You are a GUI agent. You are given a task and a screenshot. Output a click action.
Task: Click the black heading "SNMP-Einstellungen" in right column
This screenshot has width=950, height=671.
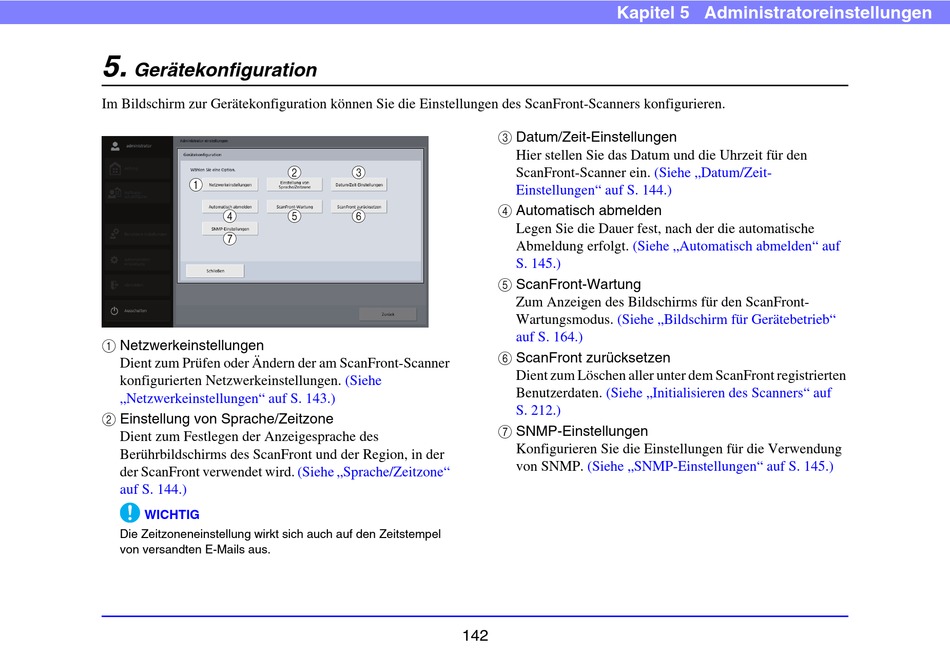(x=582, y=431)
